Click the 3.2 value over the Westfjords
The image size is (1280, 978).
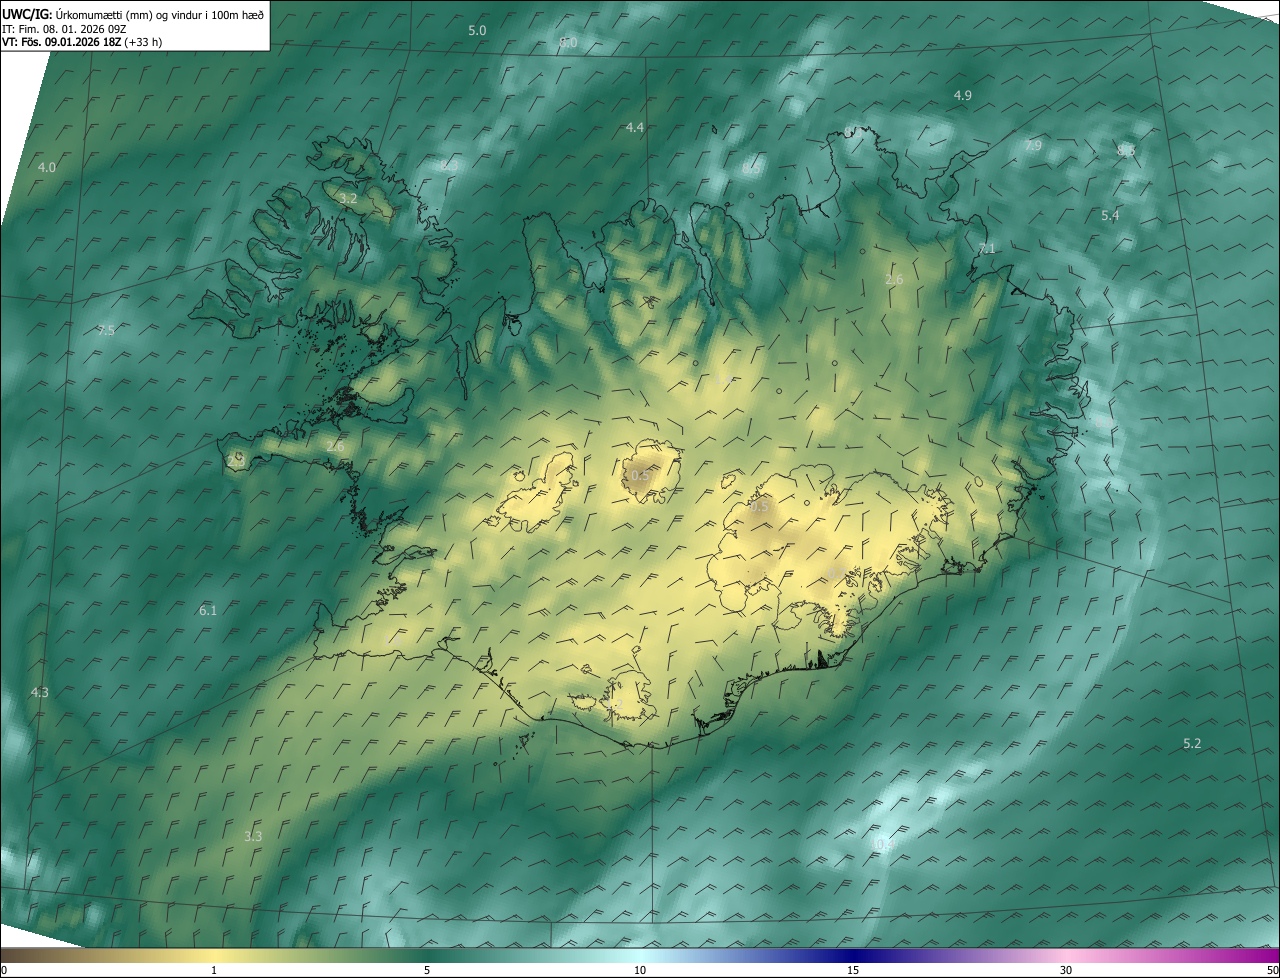(348, 199)
